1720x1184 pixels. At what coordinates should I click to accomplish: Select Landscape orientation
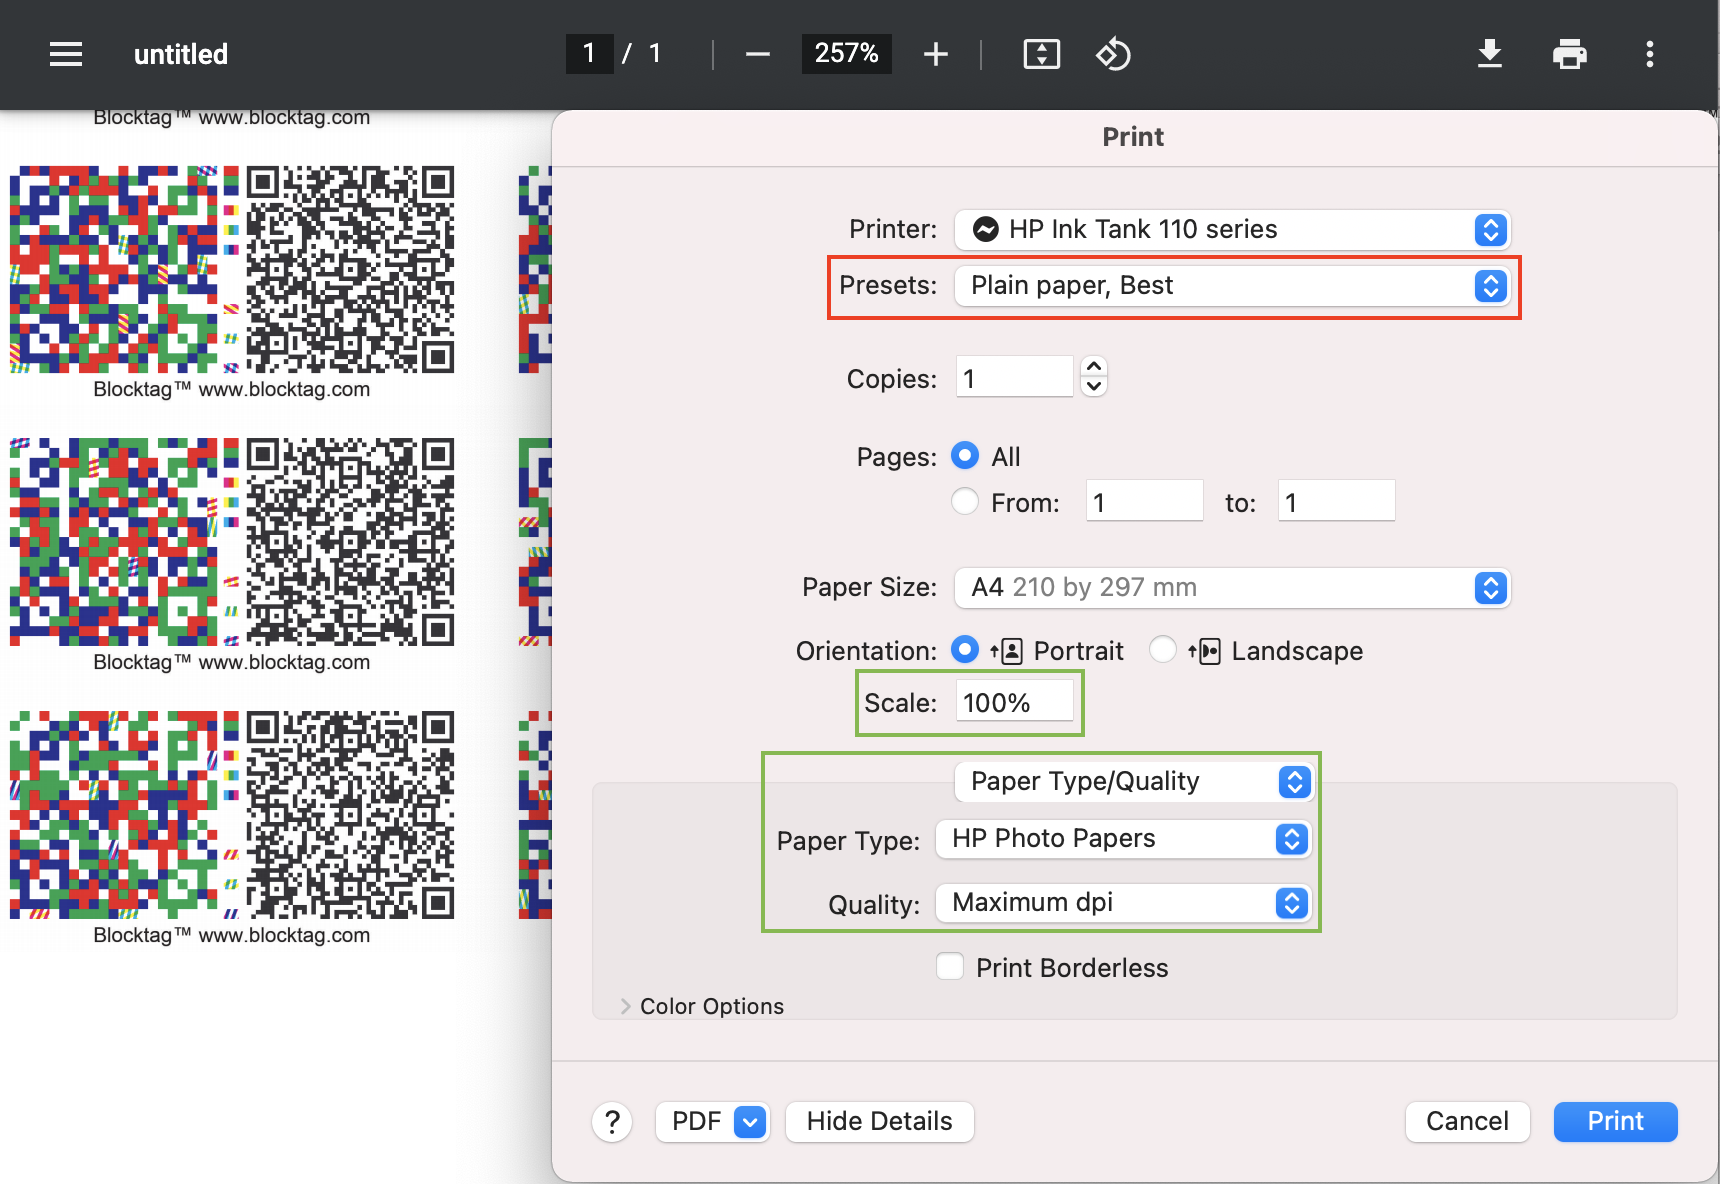(x=1163, y=649)
